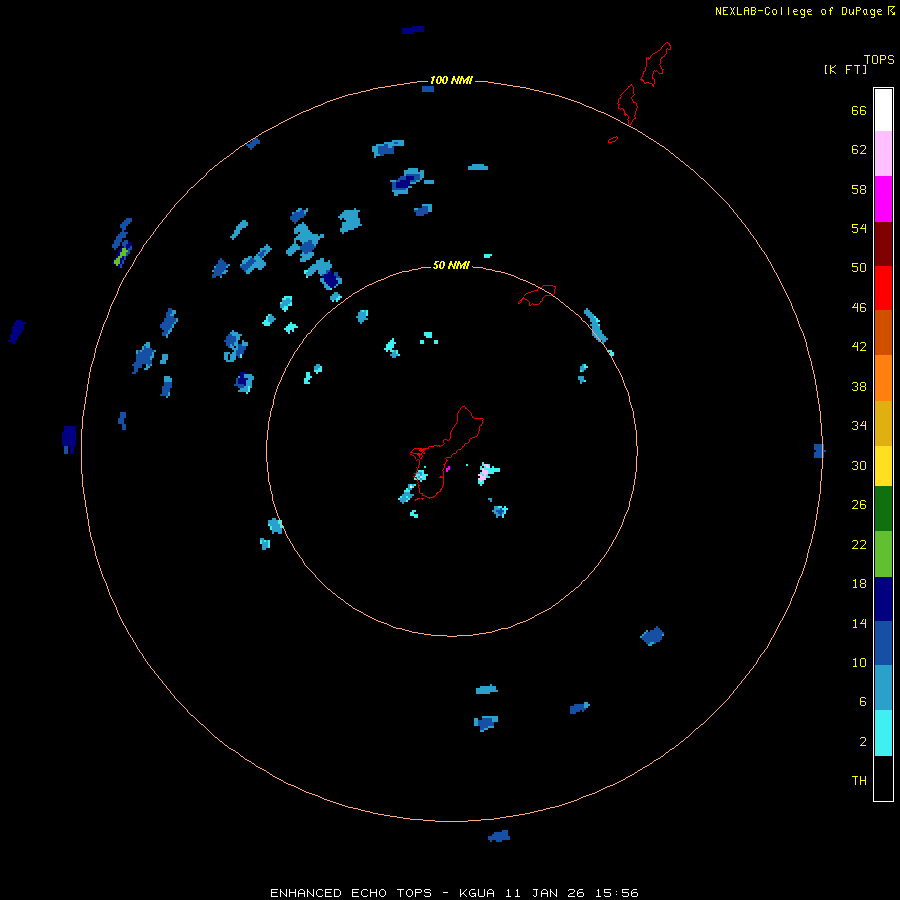Click the "NEXLAB-College of DuPage" credit text
The height and width of the screenshot is (900, 900).
point(798,11)
